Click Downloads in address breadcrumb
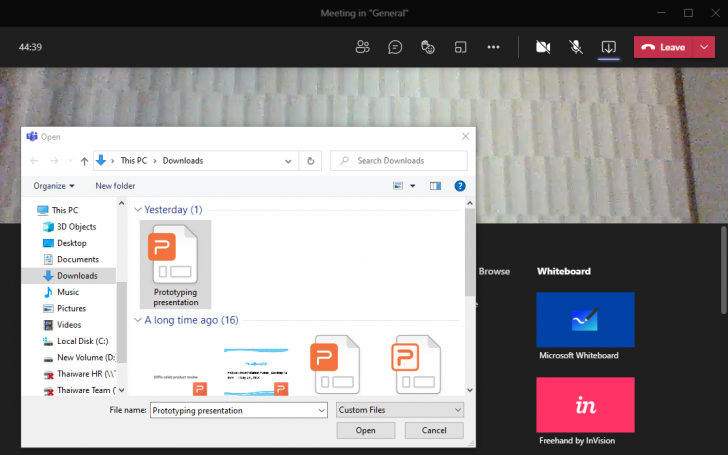728x455 pixels. [183, 161]
